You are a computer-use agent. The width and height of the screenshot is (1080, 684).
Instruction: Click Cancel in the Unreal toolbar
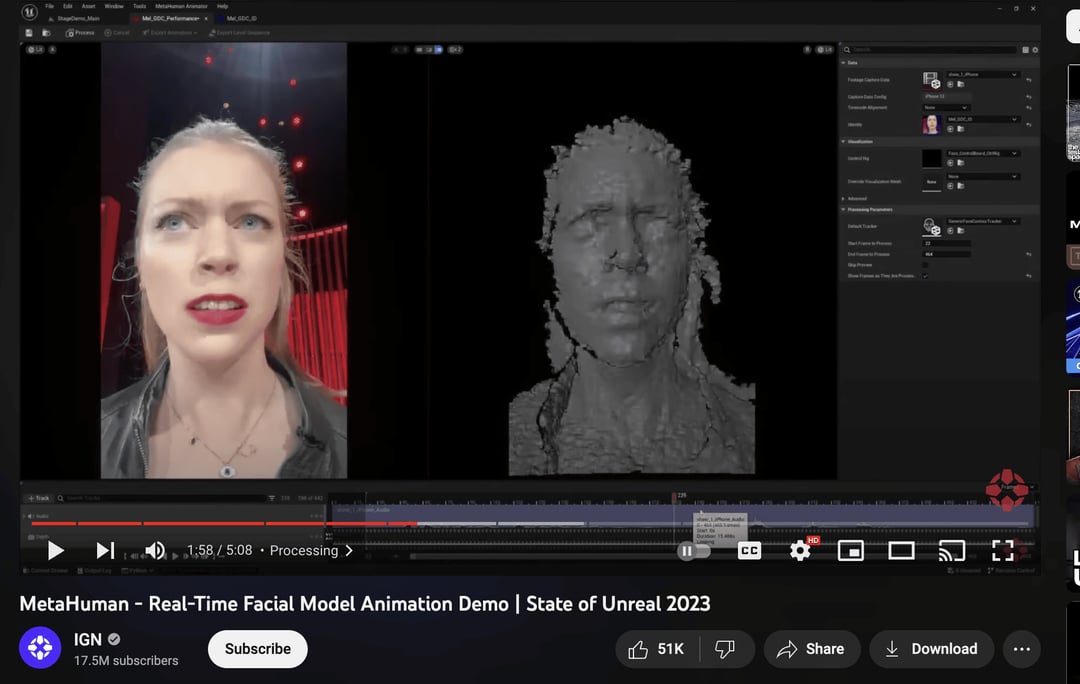pos(116,32)
